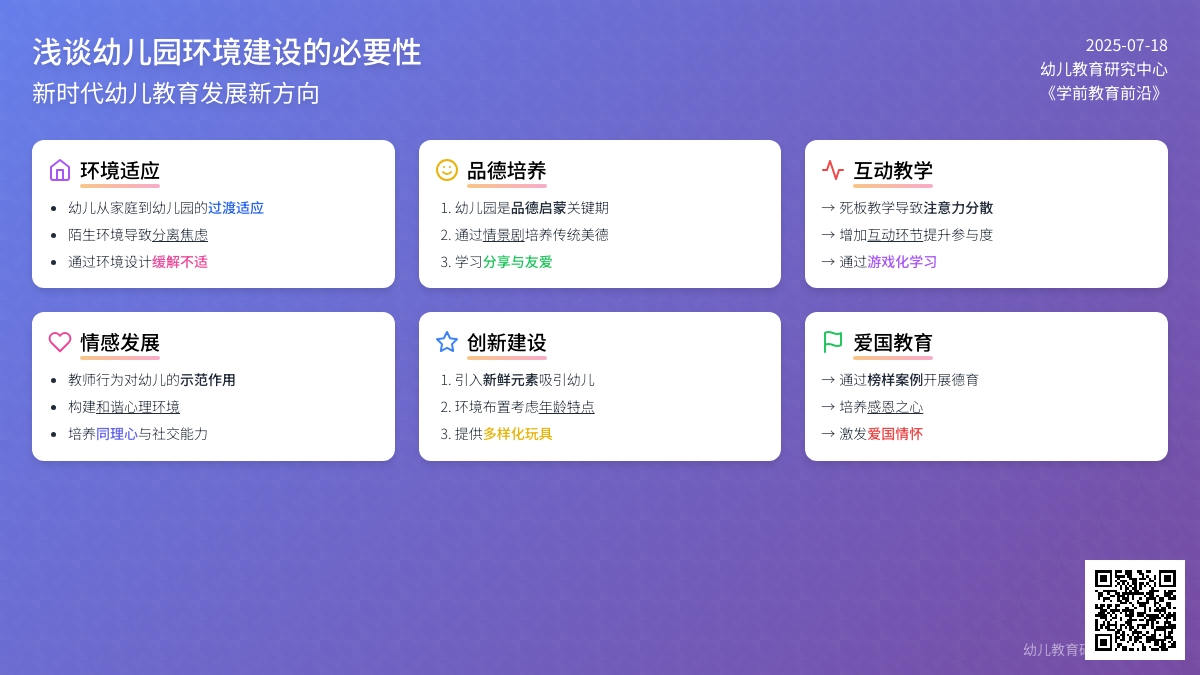Select the 互动教学 card heading

coord(893,171)
